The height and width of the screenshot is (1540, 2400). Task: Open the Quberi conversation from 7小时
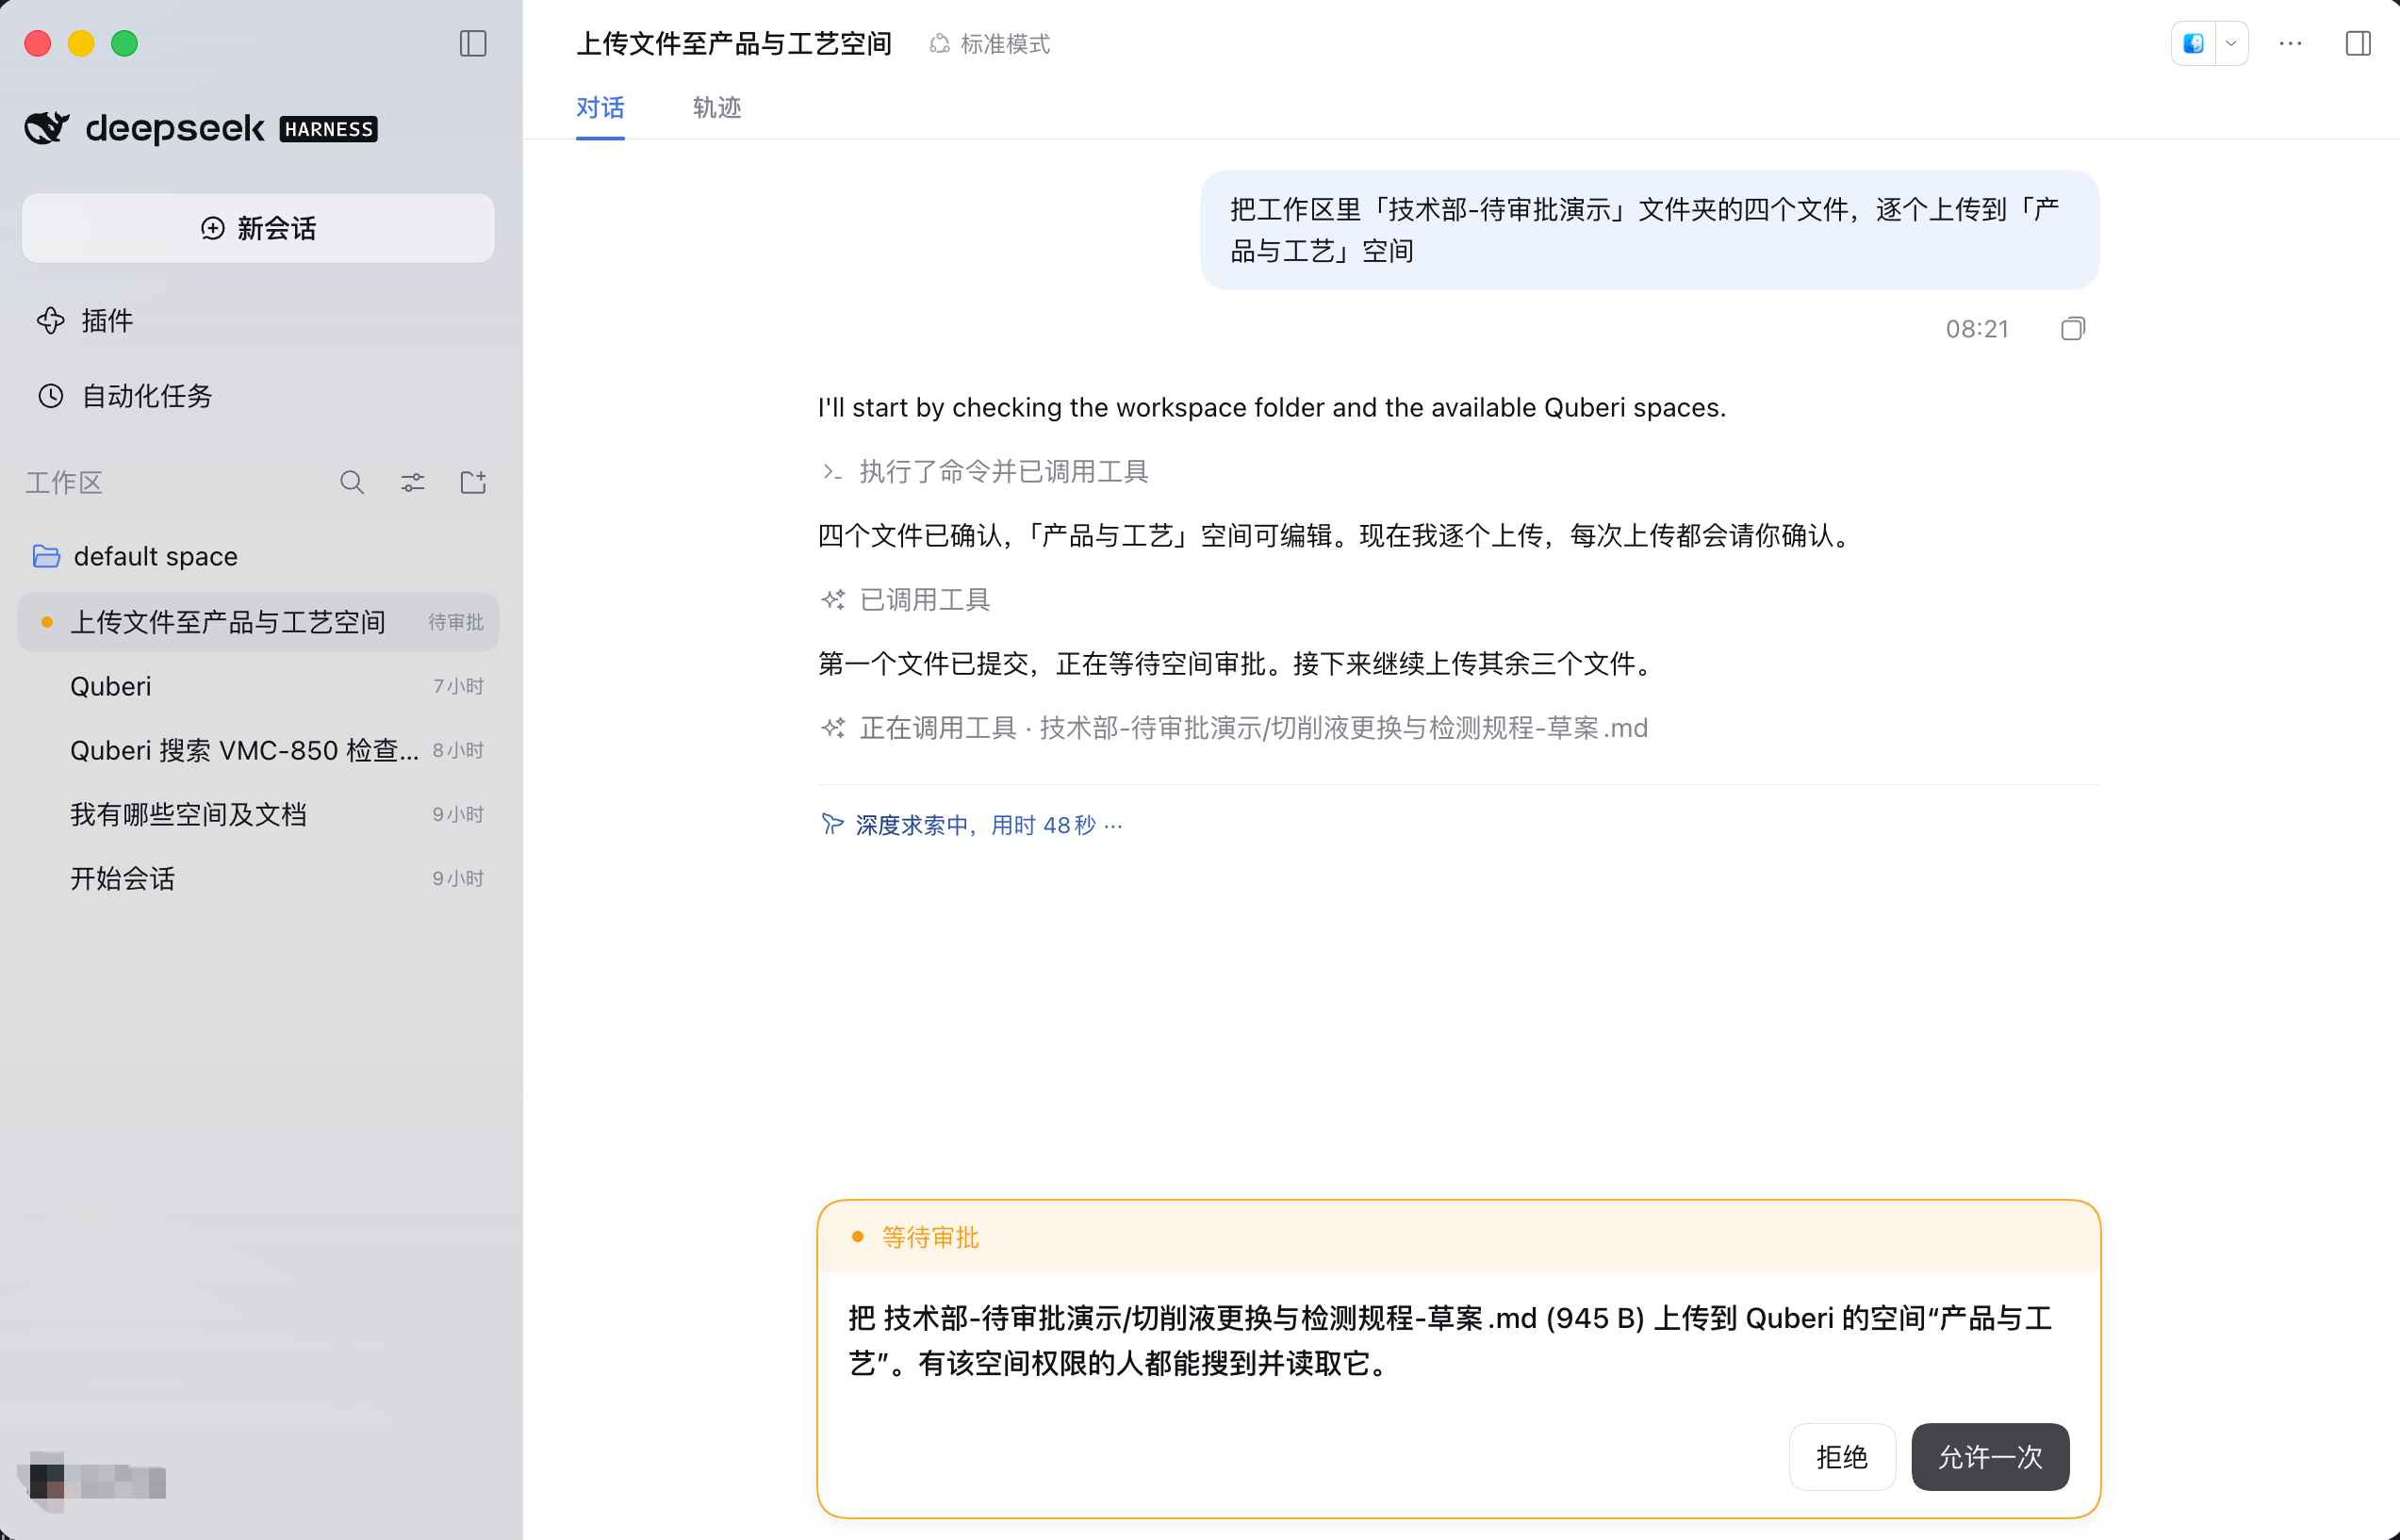258,686
